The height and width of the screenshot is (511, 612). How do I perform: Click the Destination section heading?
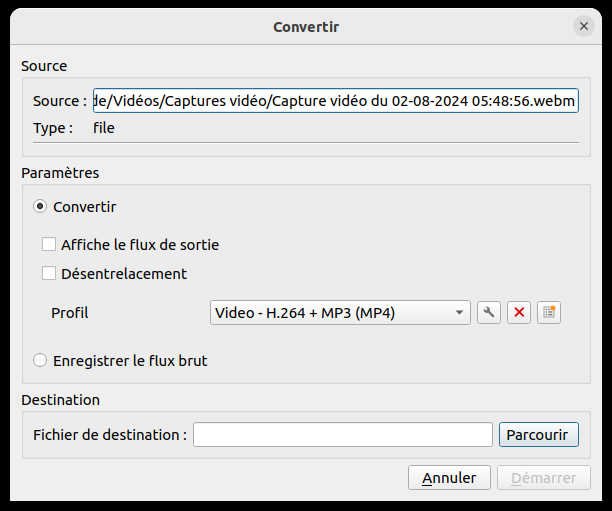click(x=60, y=400)
